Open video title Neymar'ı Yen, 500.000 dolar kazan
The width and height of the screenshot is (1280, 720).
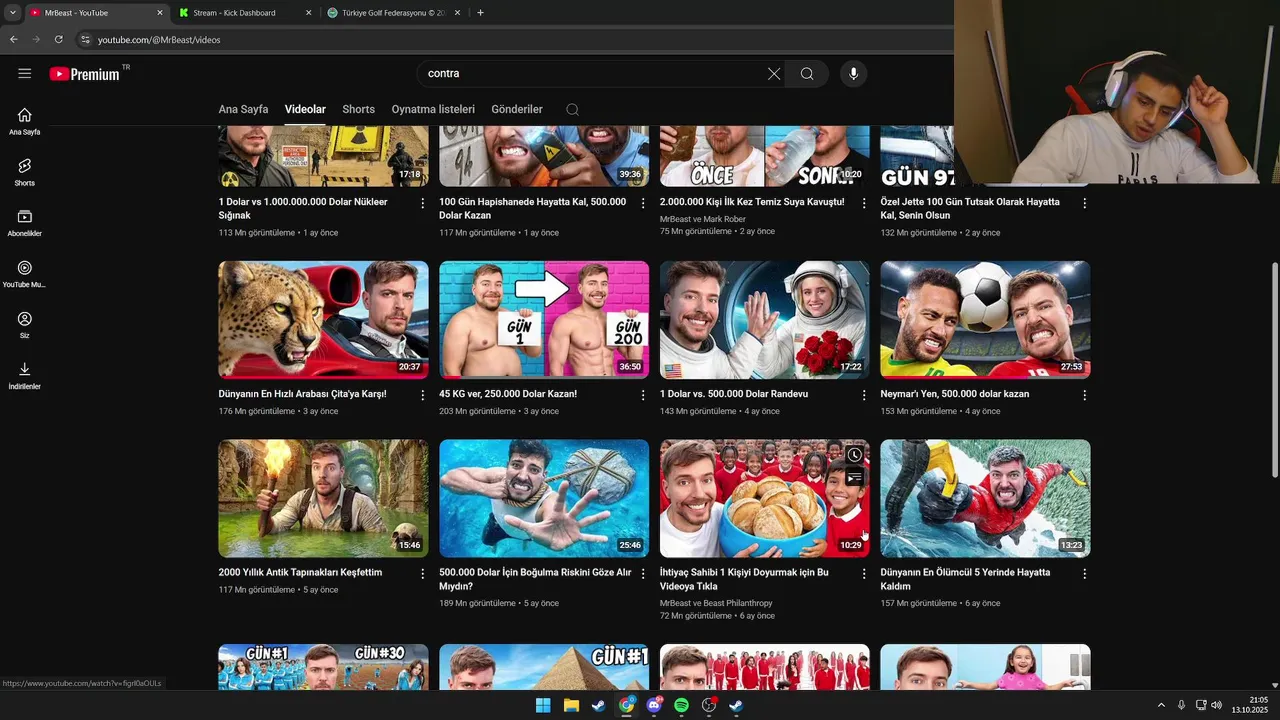click(954, 394)
